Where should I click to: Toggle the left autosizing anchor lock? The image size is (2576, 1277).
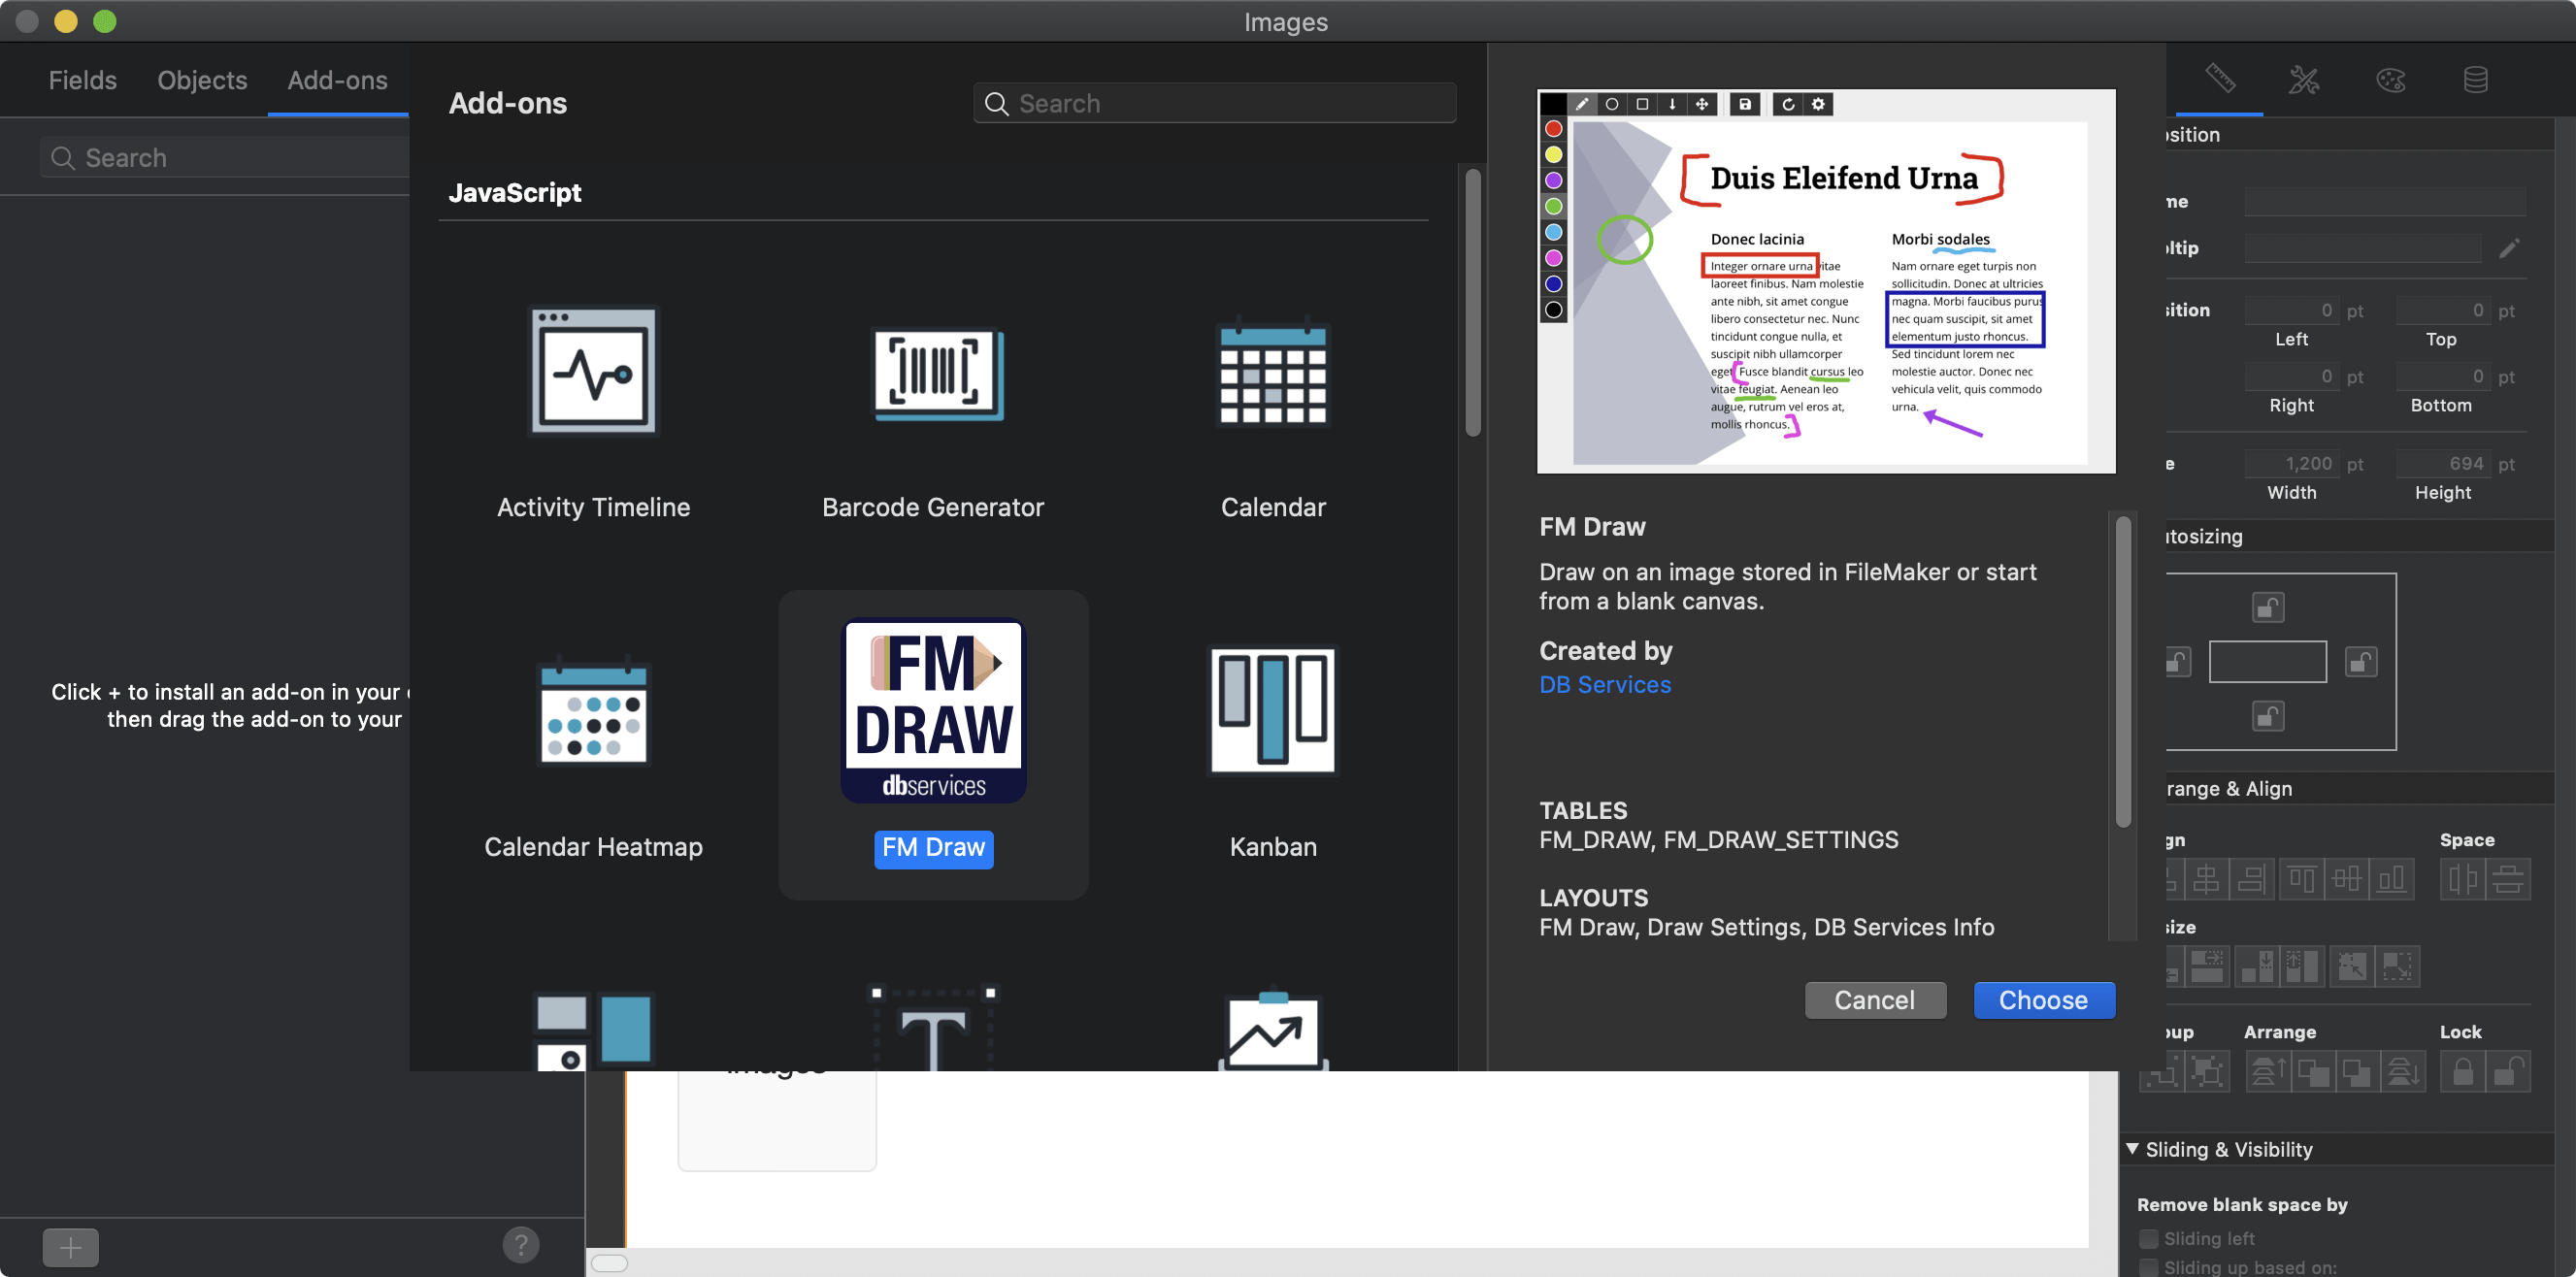(x=2176, y=662)
